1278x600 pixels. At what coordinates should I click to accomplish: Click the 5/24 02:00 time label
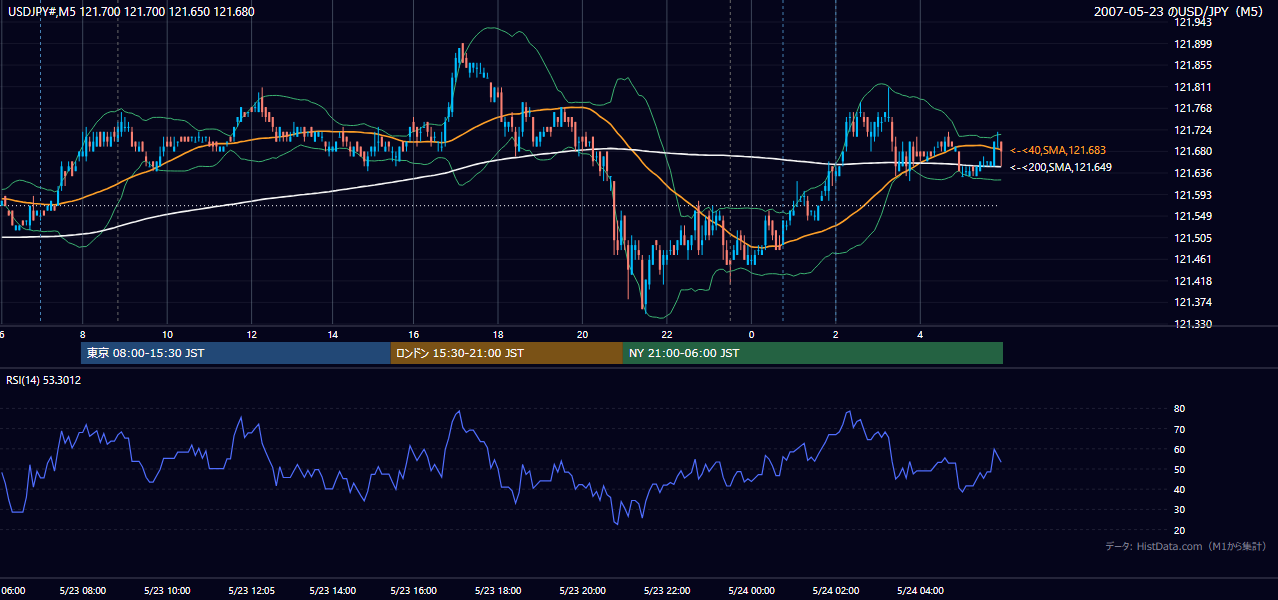tap(835, 591)
